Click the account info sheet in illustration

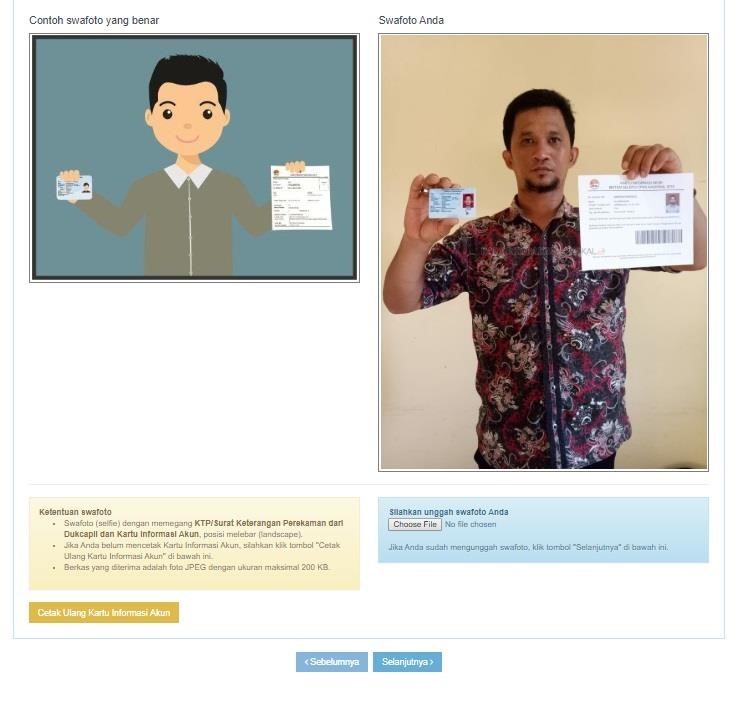(301, 197)
